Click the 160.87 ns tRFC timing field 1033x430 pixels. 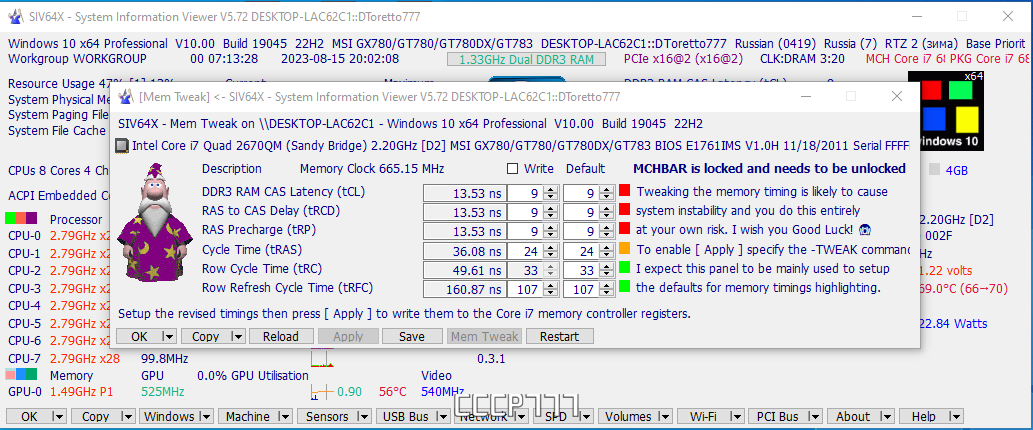465,289
